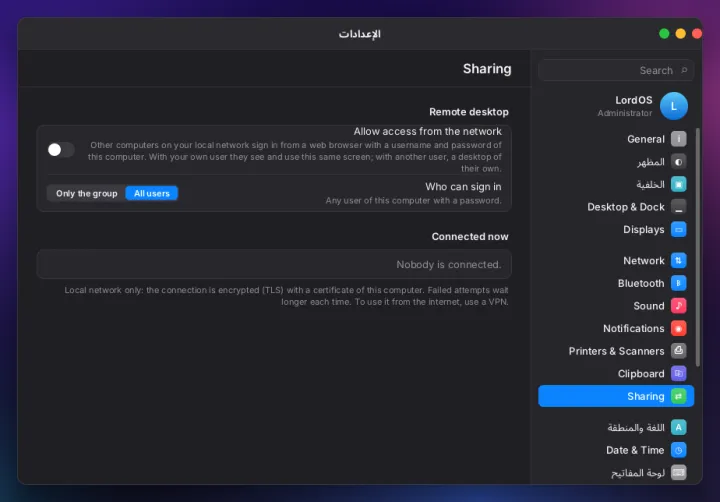Go to the Printers & Scanners label
Image resolution: width=720 pixels, height=502 pixels.
616,351
